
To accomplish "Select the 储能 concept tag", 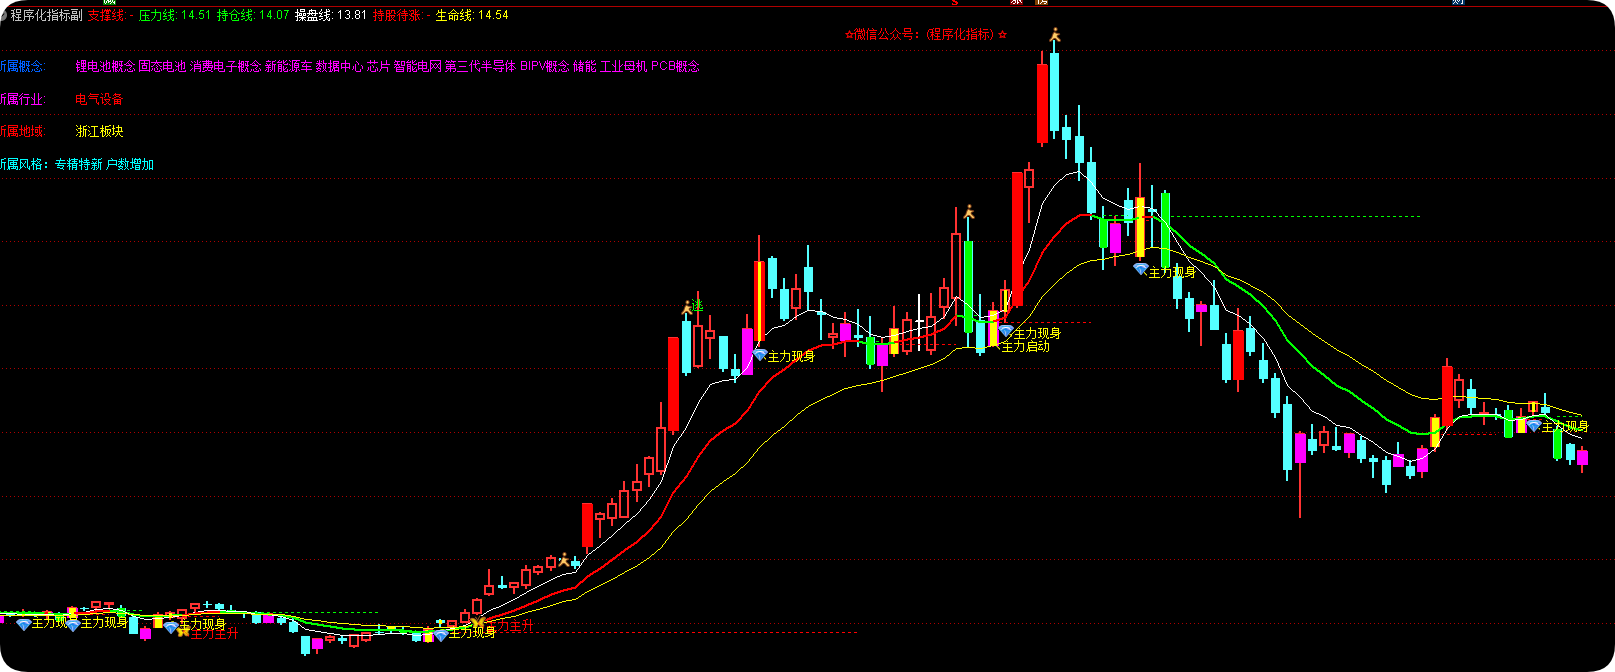I will pos(584,66).
